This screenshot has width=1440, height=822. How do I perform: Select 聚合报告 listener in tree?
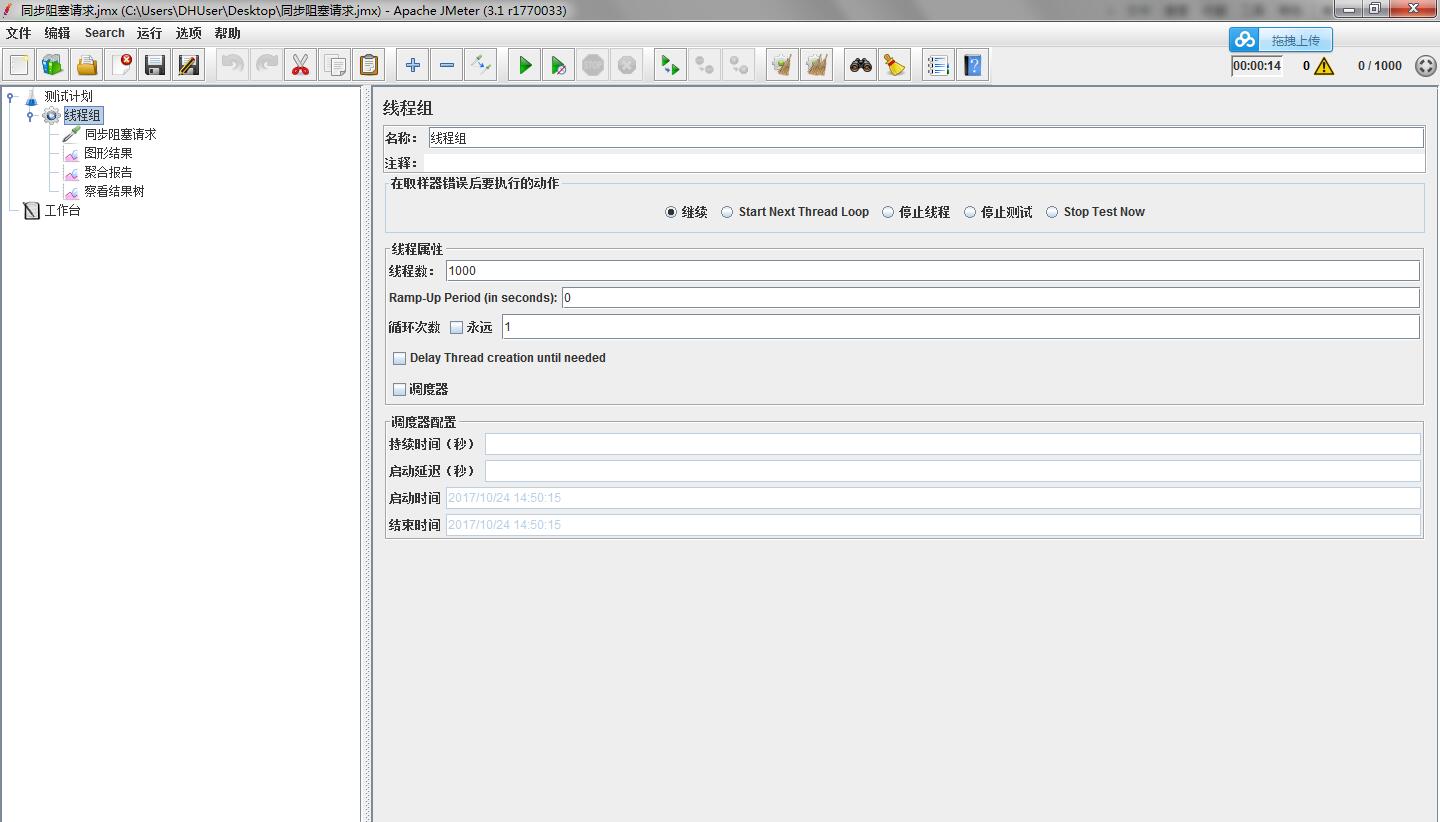pyautogui.click(x=108, y=172)
